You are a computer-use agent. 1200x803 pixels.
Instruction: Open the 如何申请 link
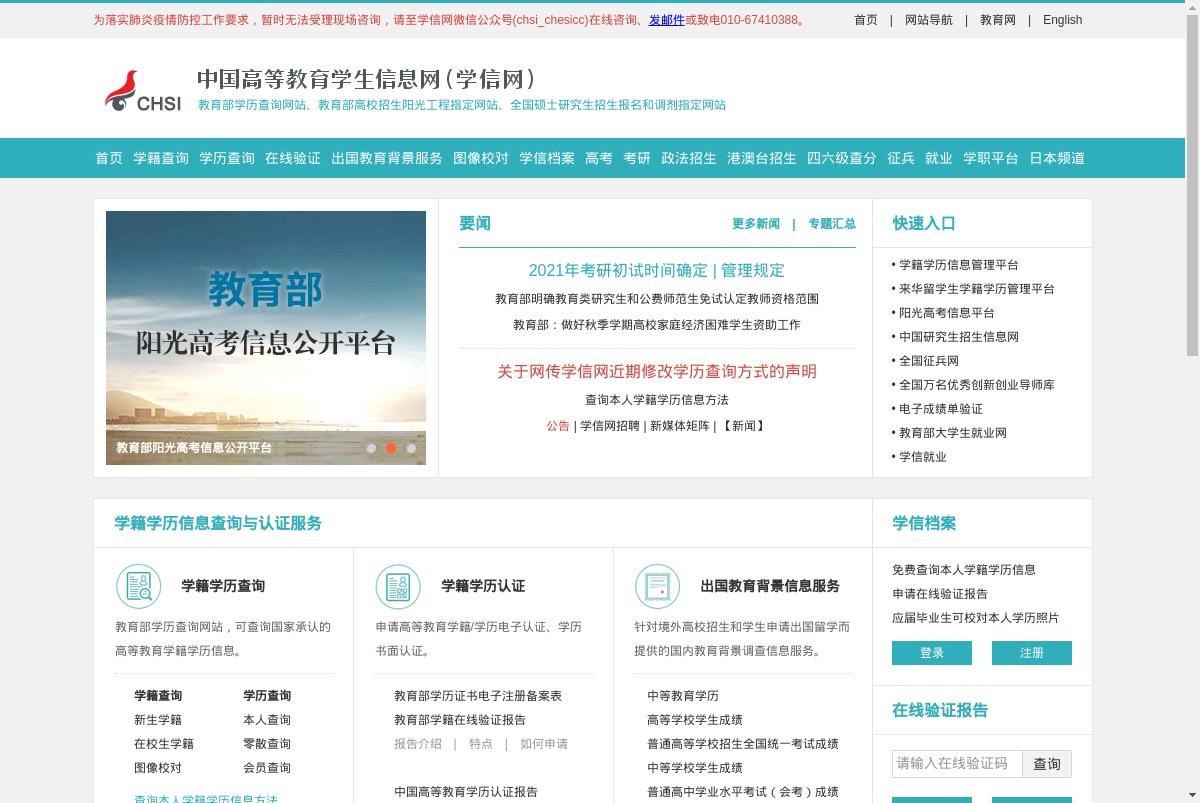(544, 744)
